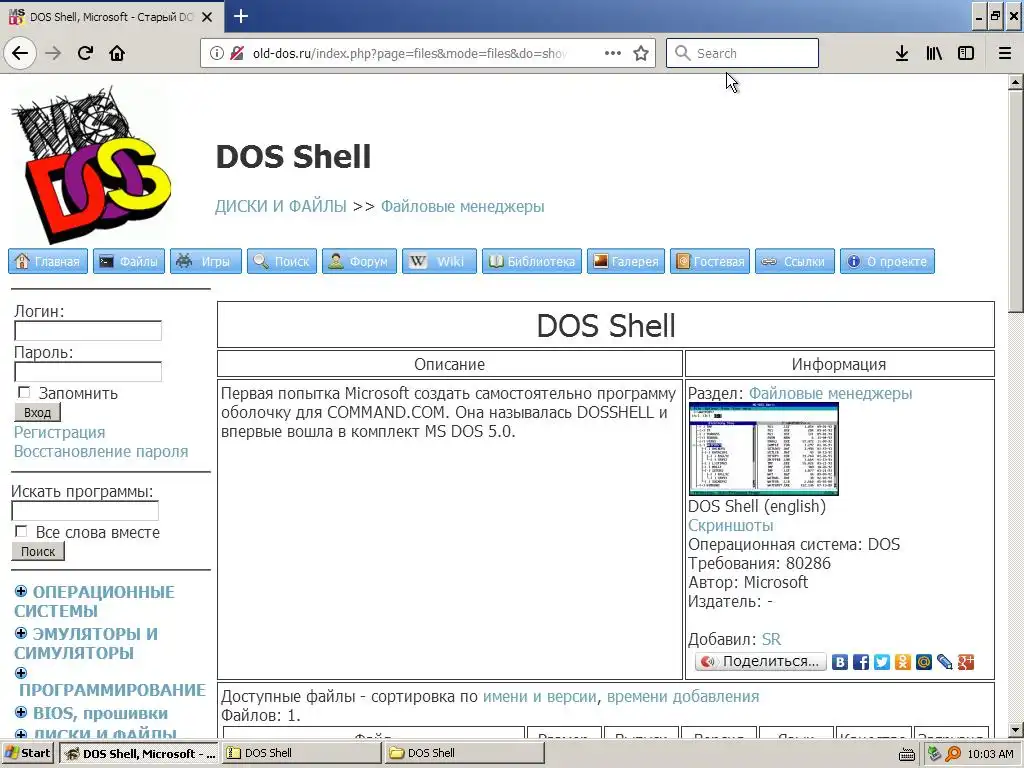Open the Главная menu tab
This screenshot has width=1024, height=768.
tap(48, 261)
